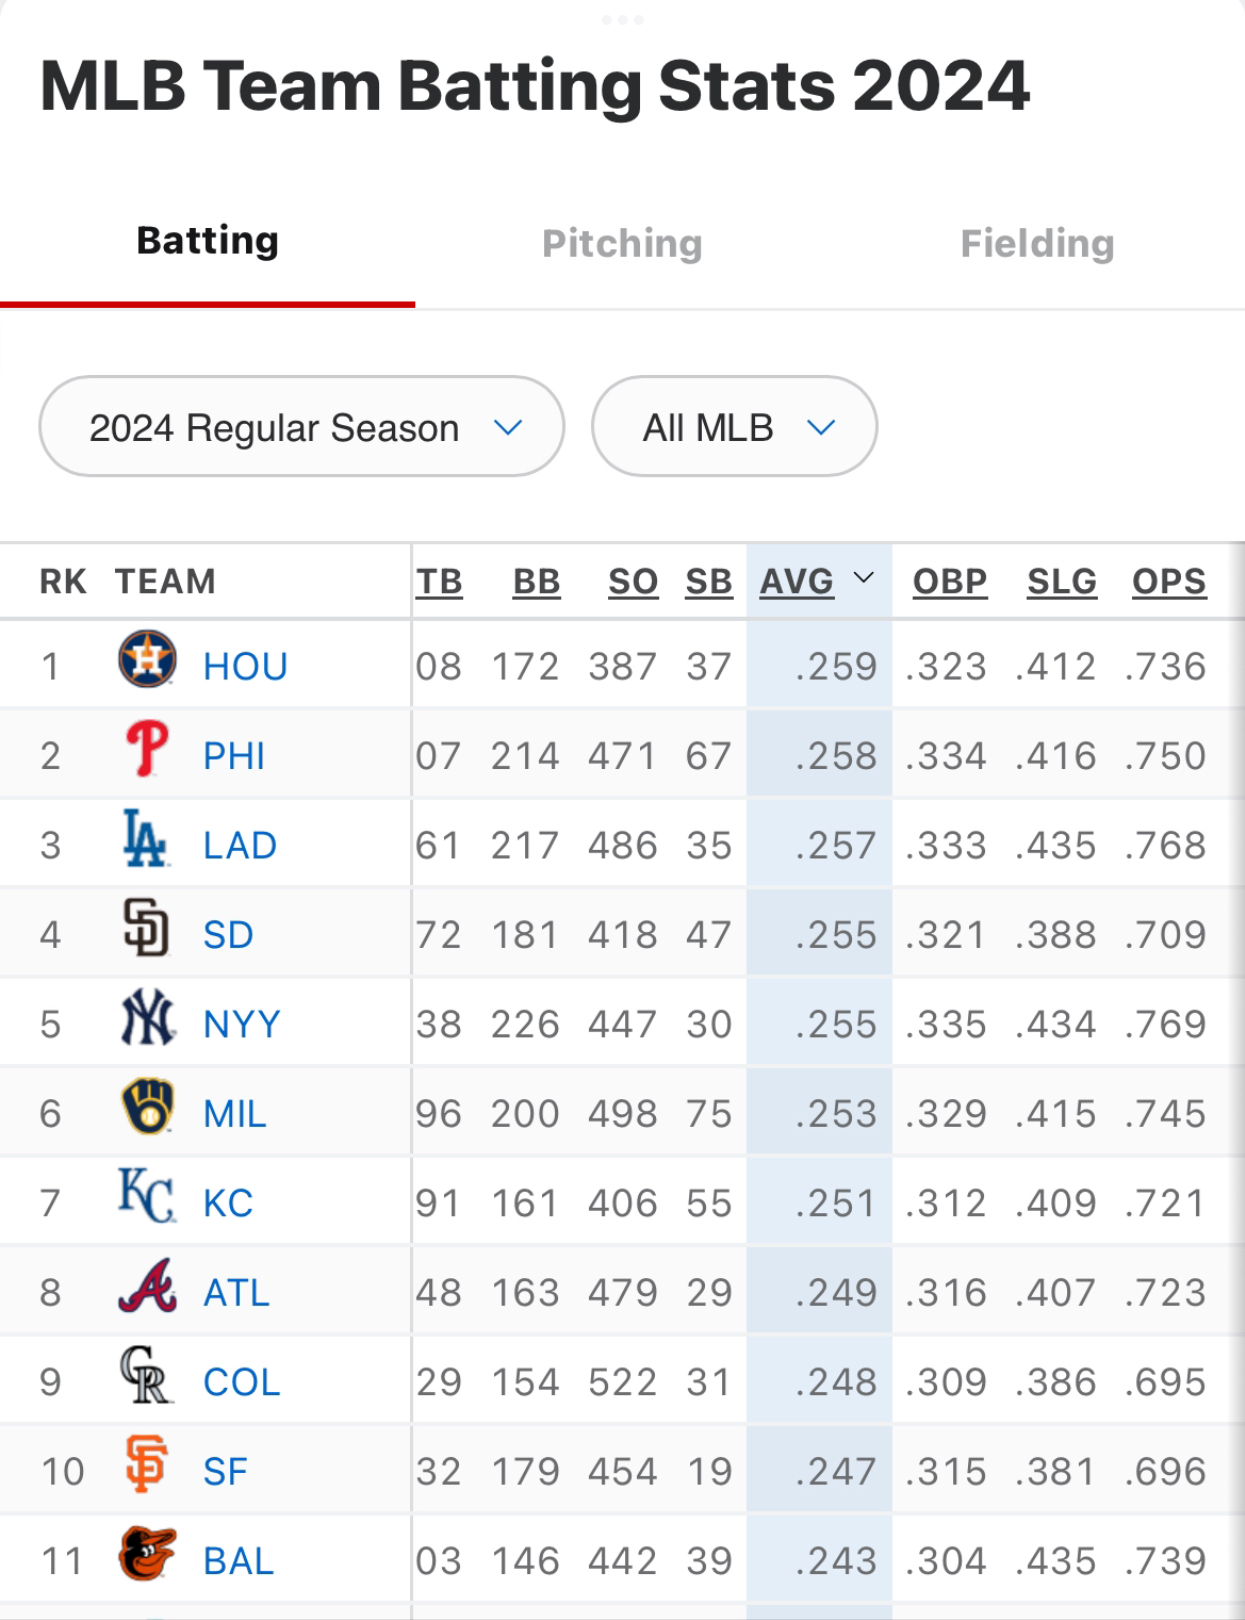1245x1620 pixels.
Task: Click the Padres SD logo
Action: coord(146,928)
